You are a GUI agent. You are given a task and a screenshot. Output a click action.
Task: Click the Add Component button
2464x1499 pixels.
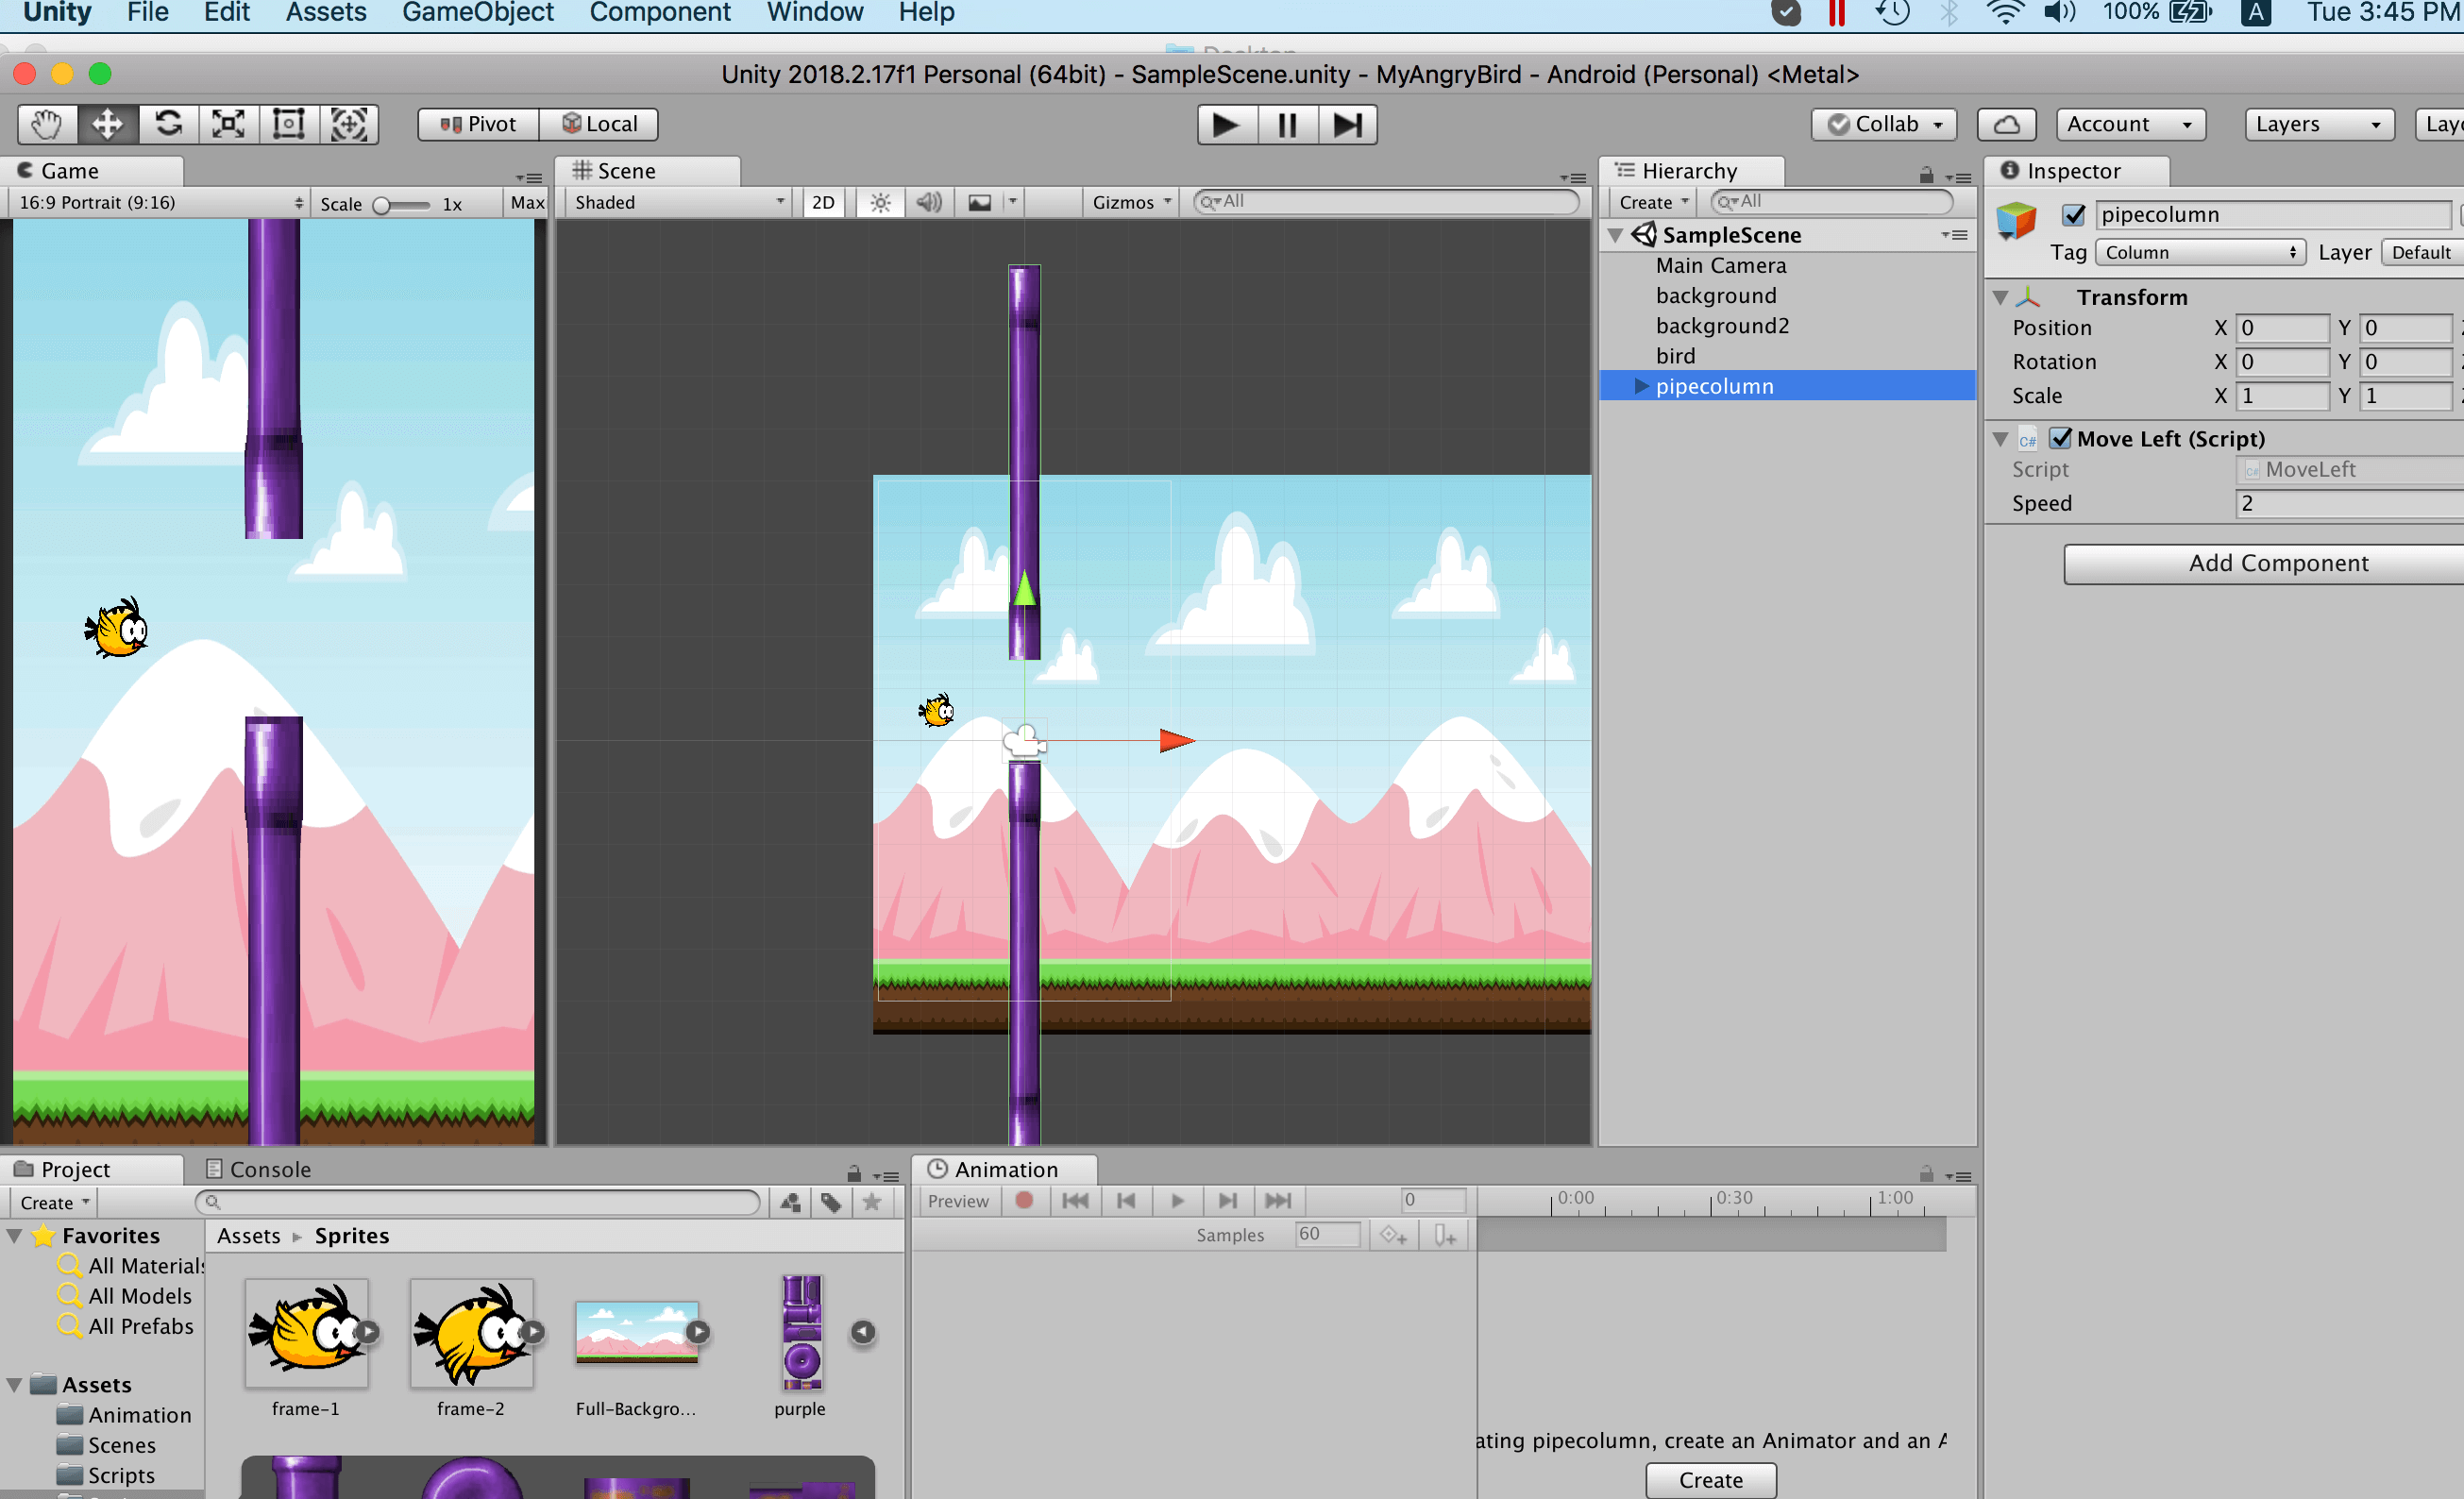tap(2277, 563)
